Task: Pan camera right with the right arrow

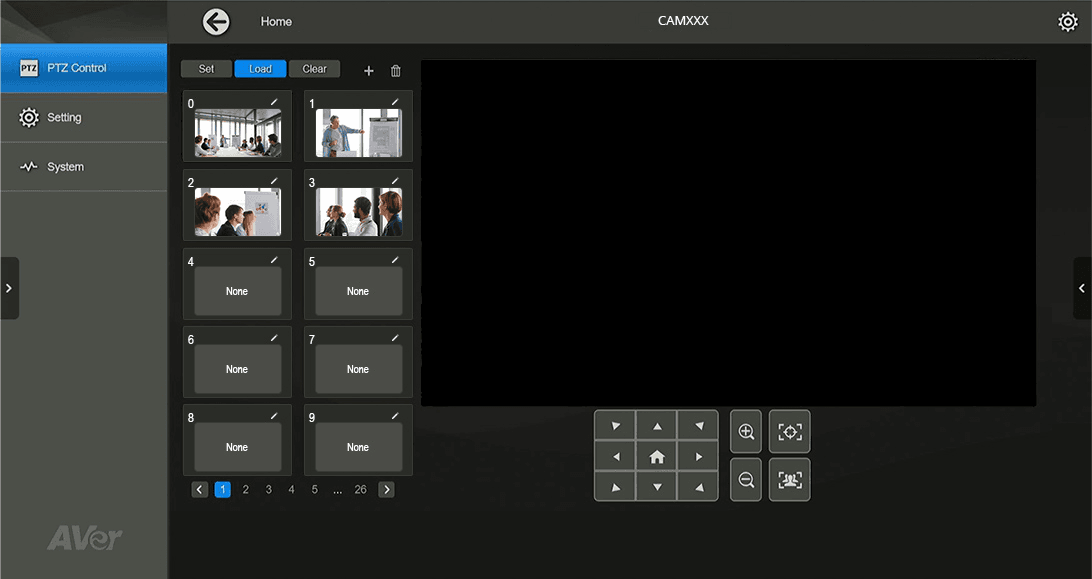Action: pos(698,456)
